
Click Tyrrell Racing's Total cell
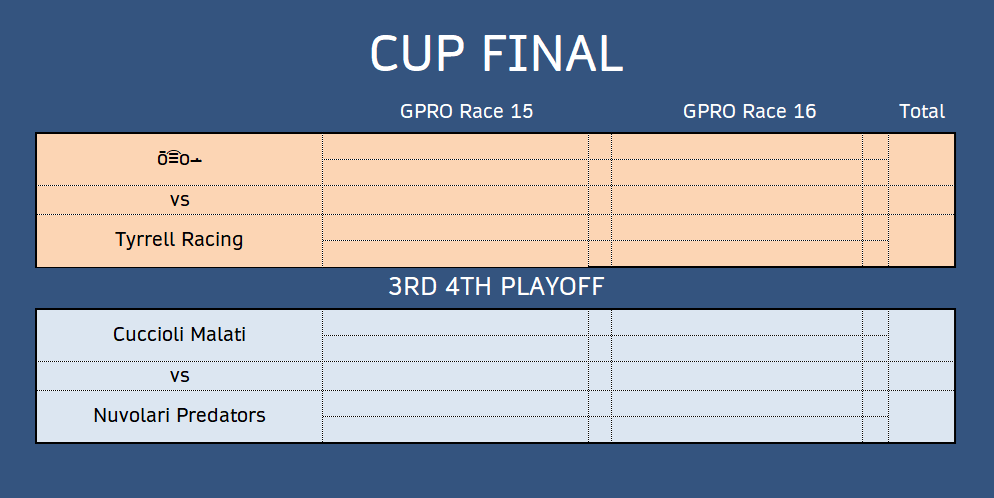921,240
